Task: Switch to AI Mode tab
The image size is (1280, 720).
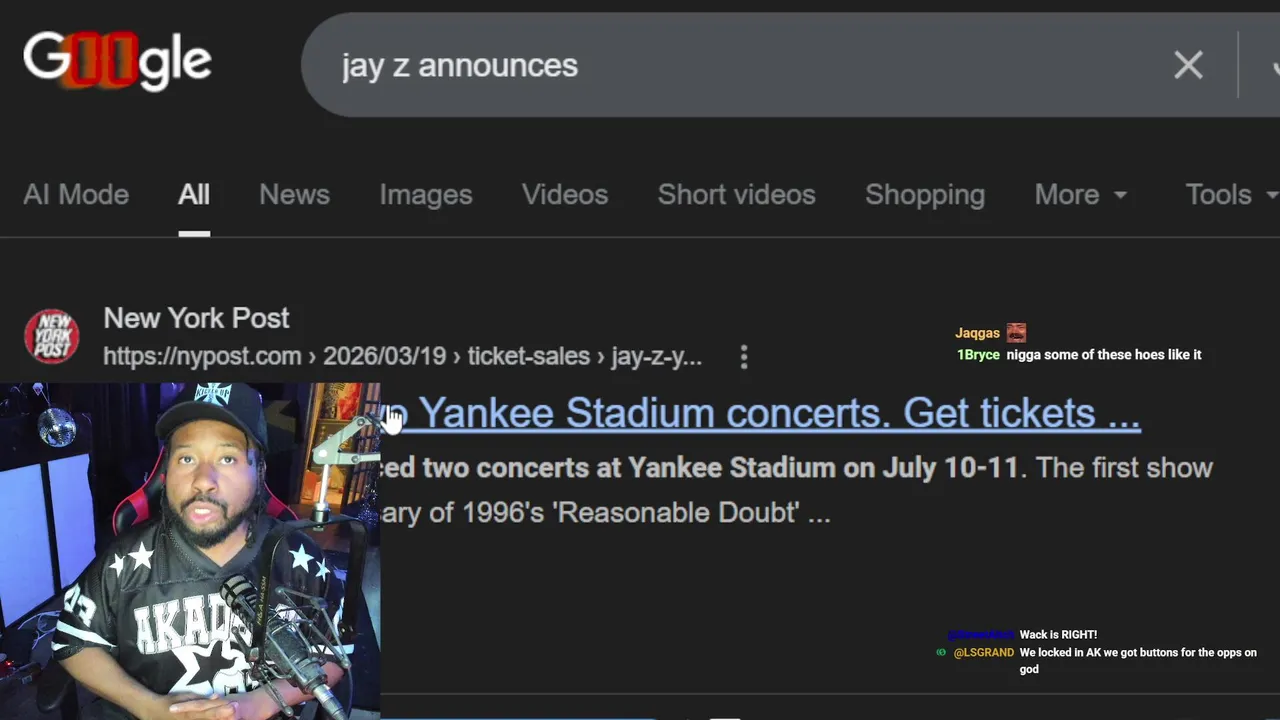Action: click(76, 195)
